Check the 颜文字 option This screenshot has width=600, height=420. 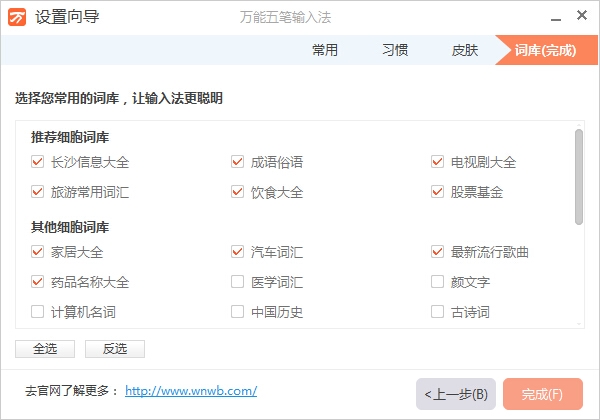click(x=438, y=282)
